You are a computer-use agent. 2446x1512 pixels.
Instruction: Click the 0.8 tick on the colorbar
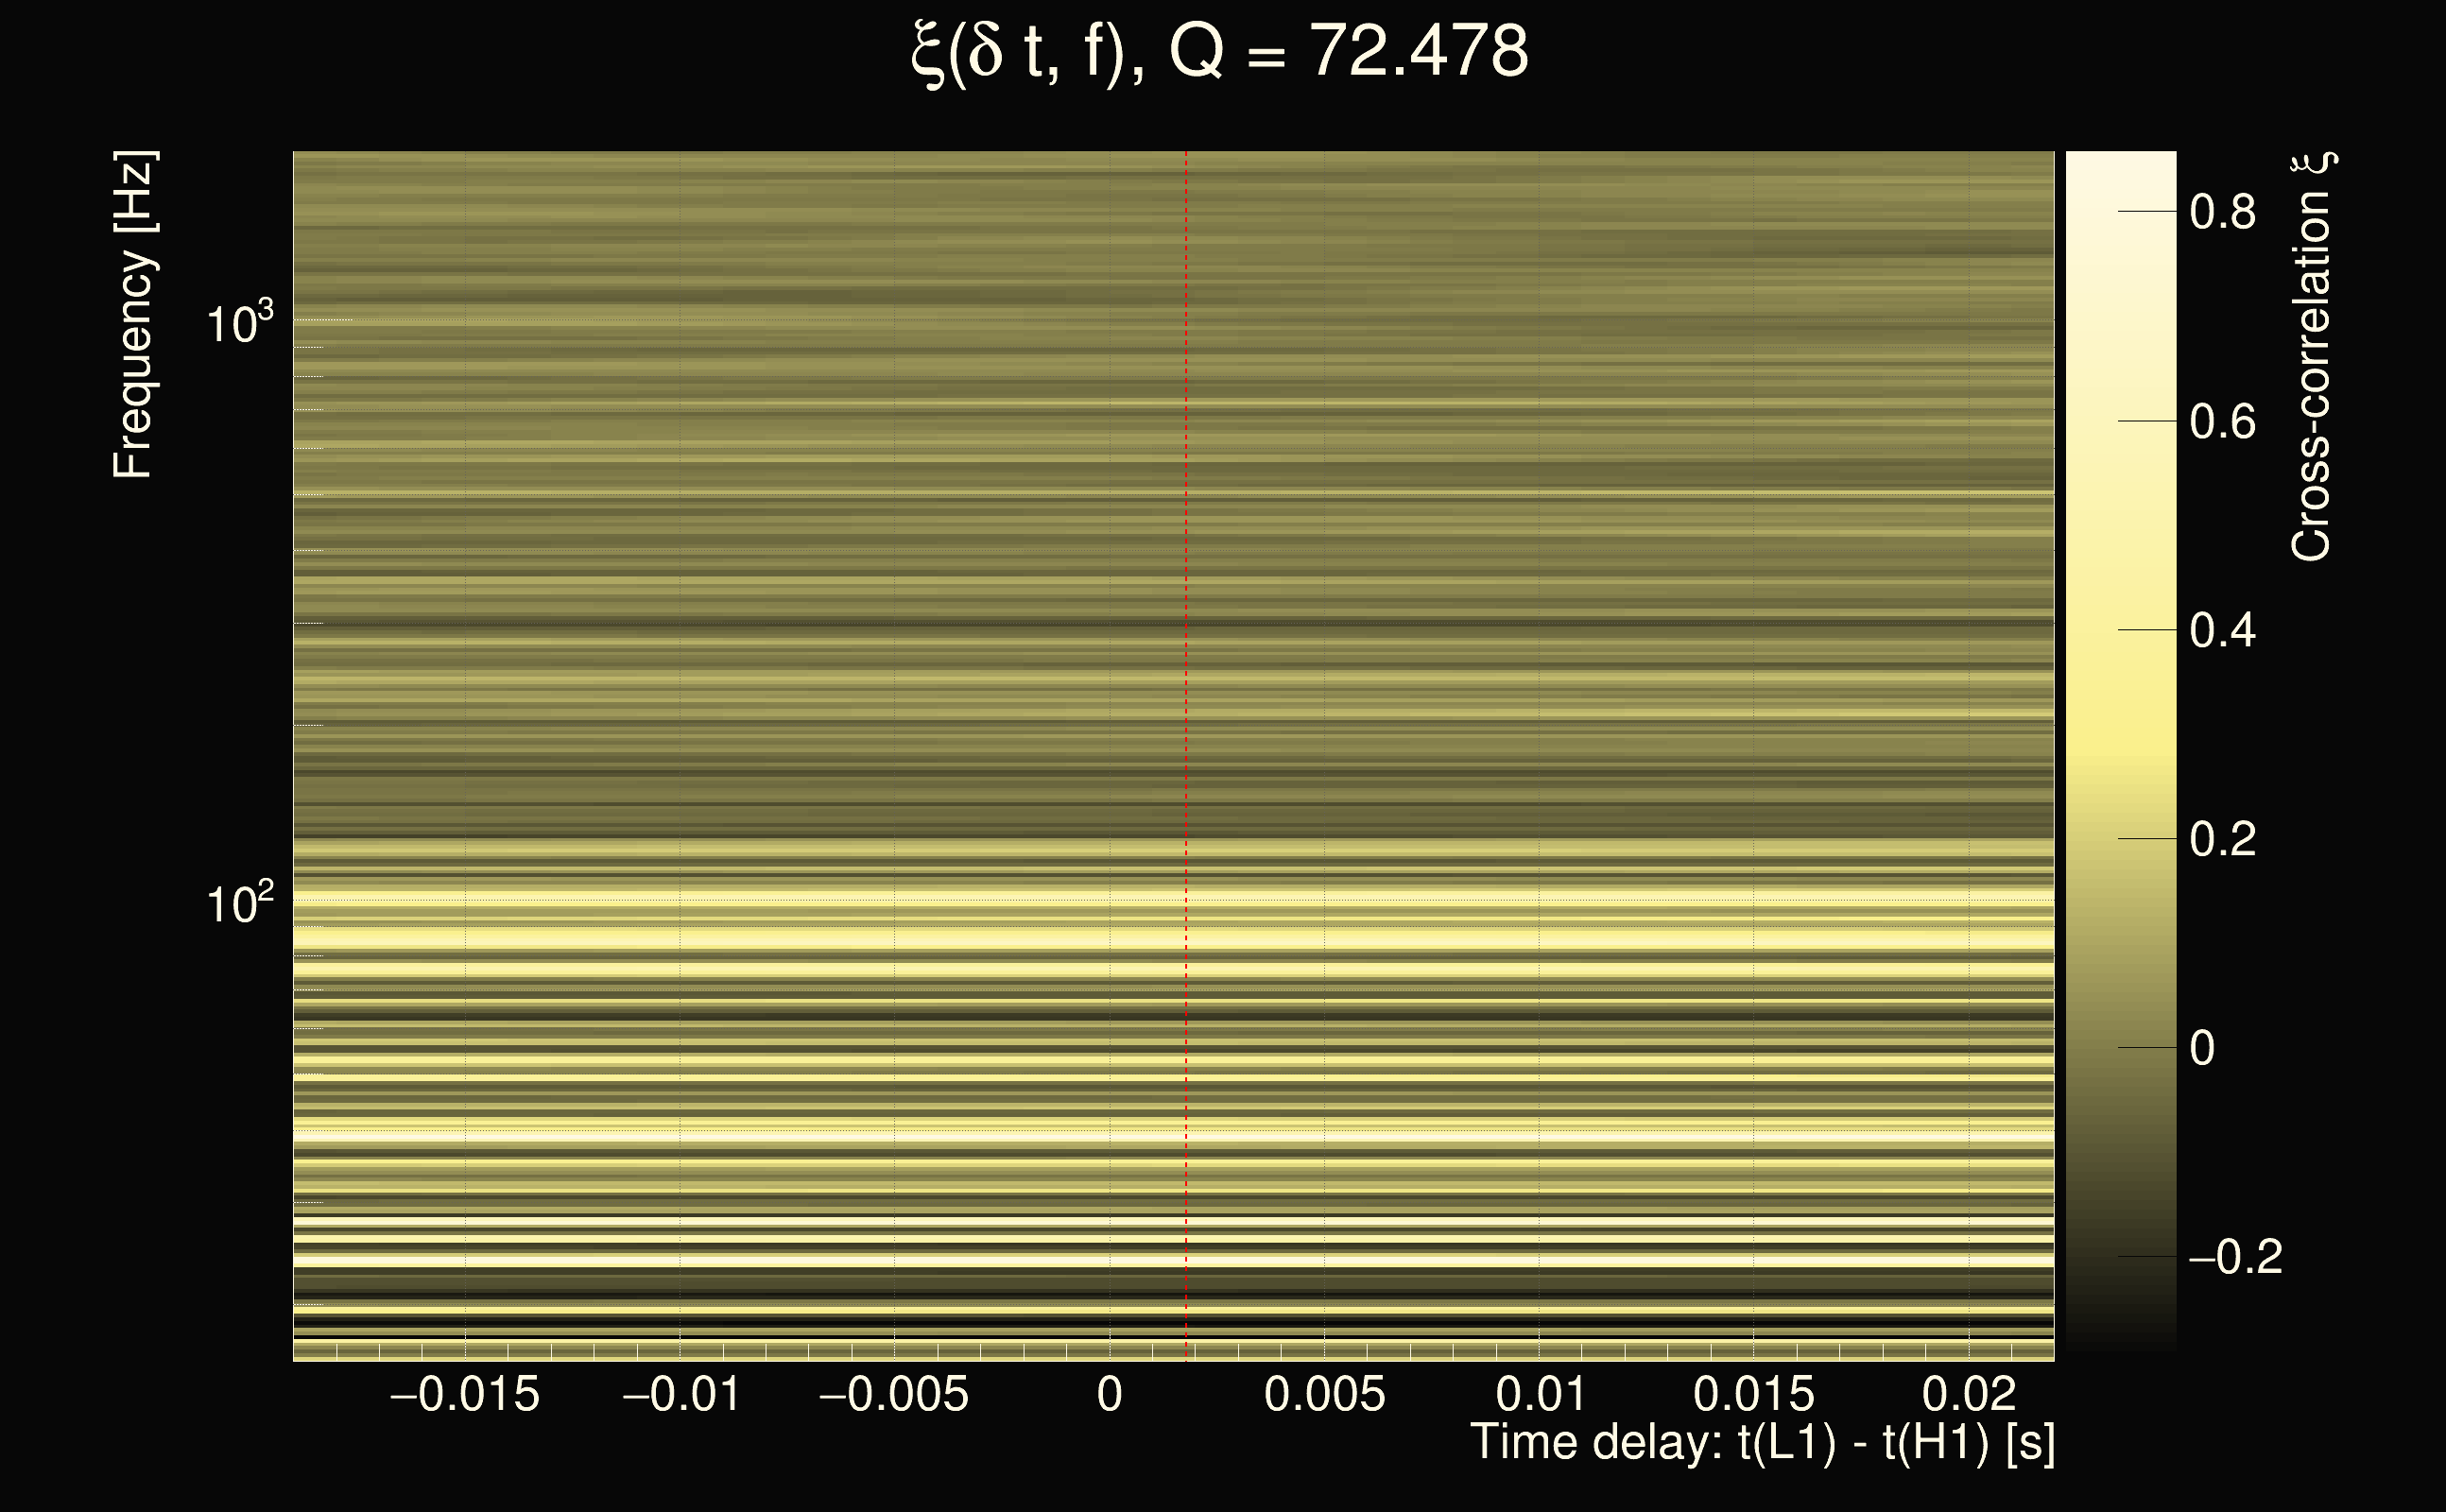click(x=2222, y=212)
